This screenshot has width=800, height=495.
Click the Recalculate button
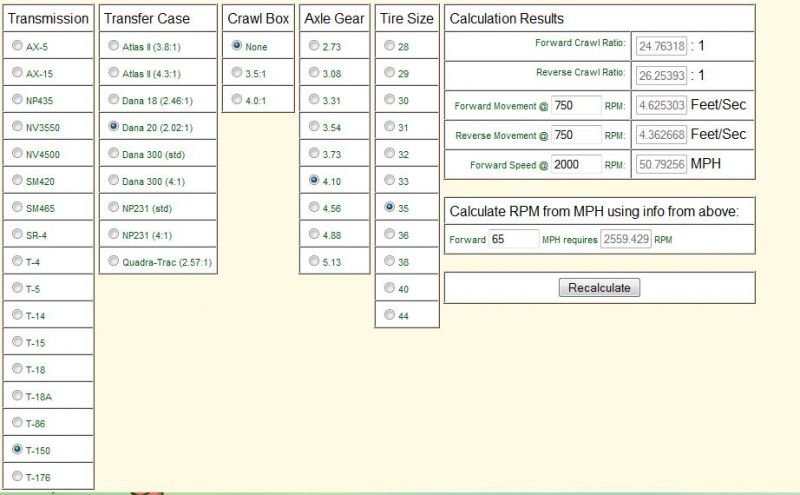tap(599, 288)
